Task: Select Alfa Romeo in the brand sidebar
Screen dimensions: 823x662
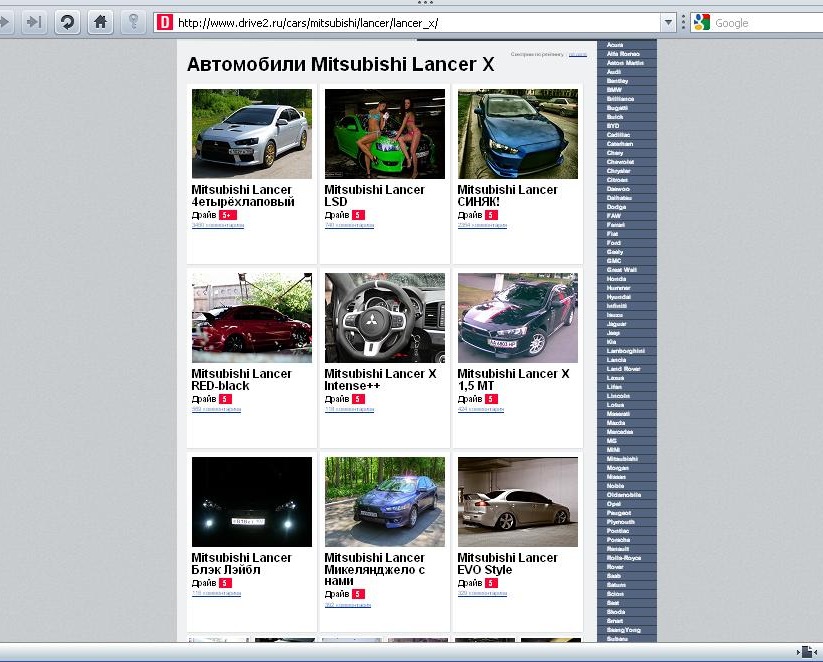Action: tap(623, 54)
